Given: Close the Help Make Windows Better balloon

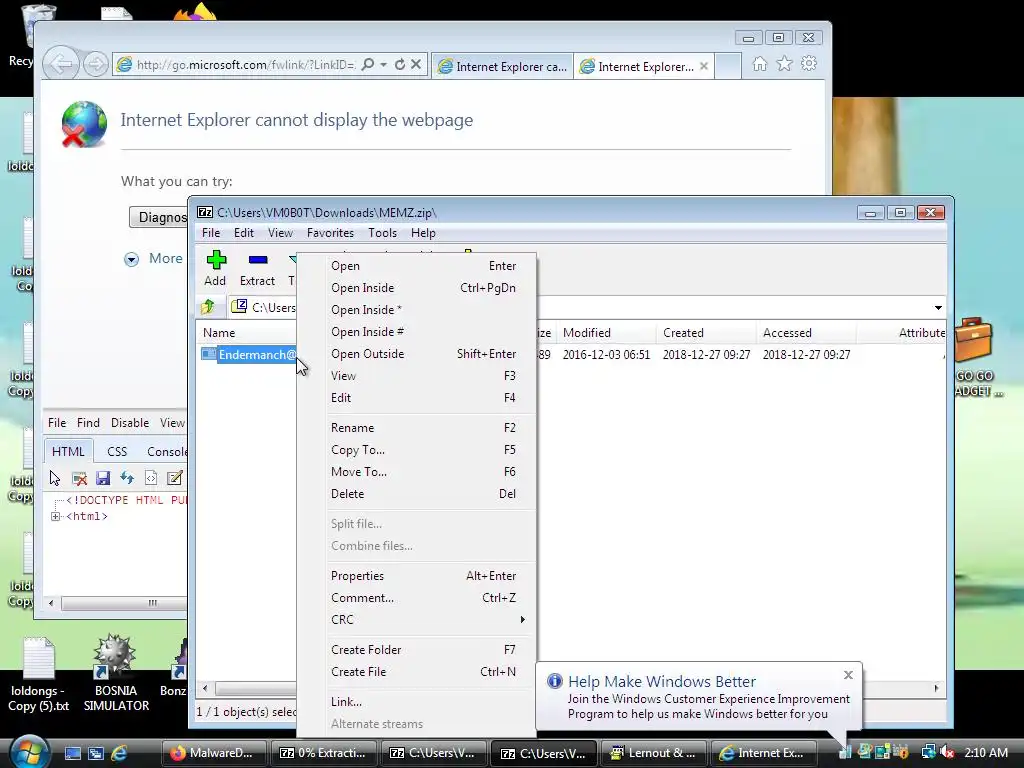Looking at the screenshot, I should [848, 675].
